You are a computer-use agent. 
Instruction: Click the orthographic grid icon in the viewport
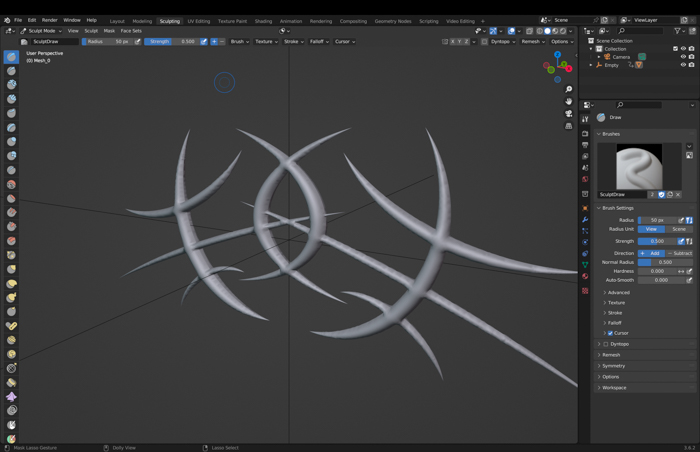[x=568, y=126]
